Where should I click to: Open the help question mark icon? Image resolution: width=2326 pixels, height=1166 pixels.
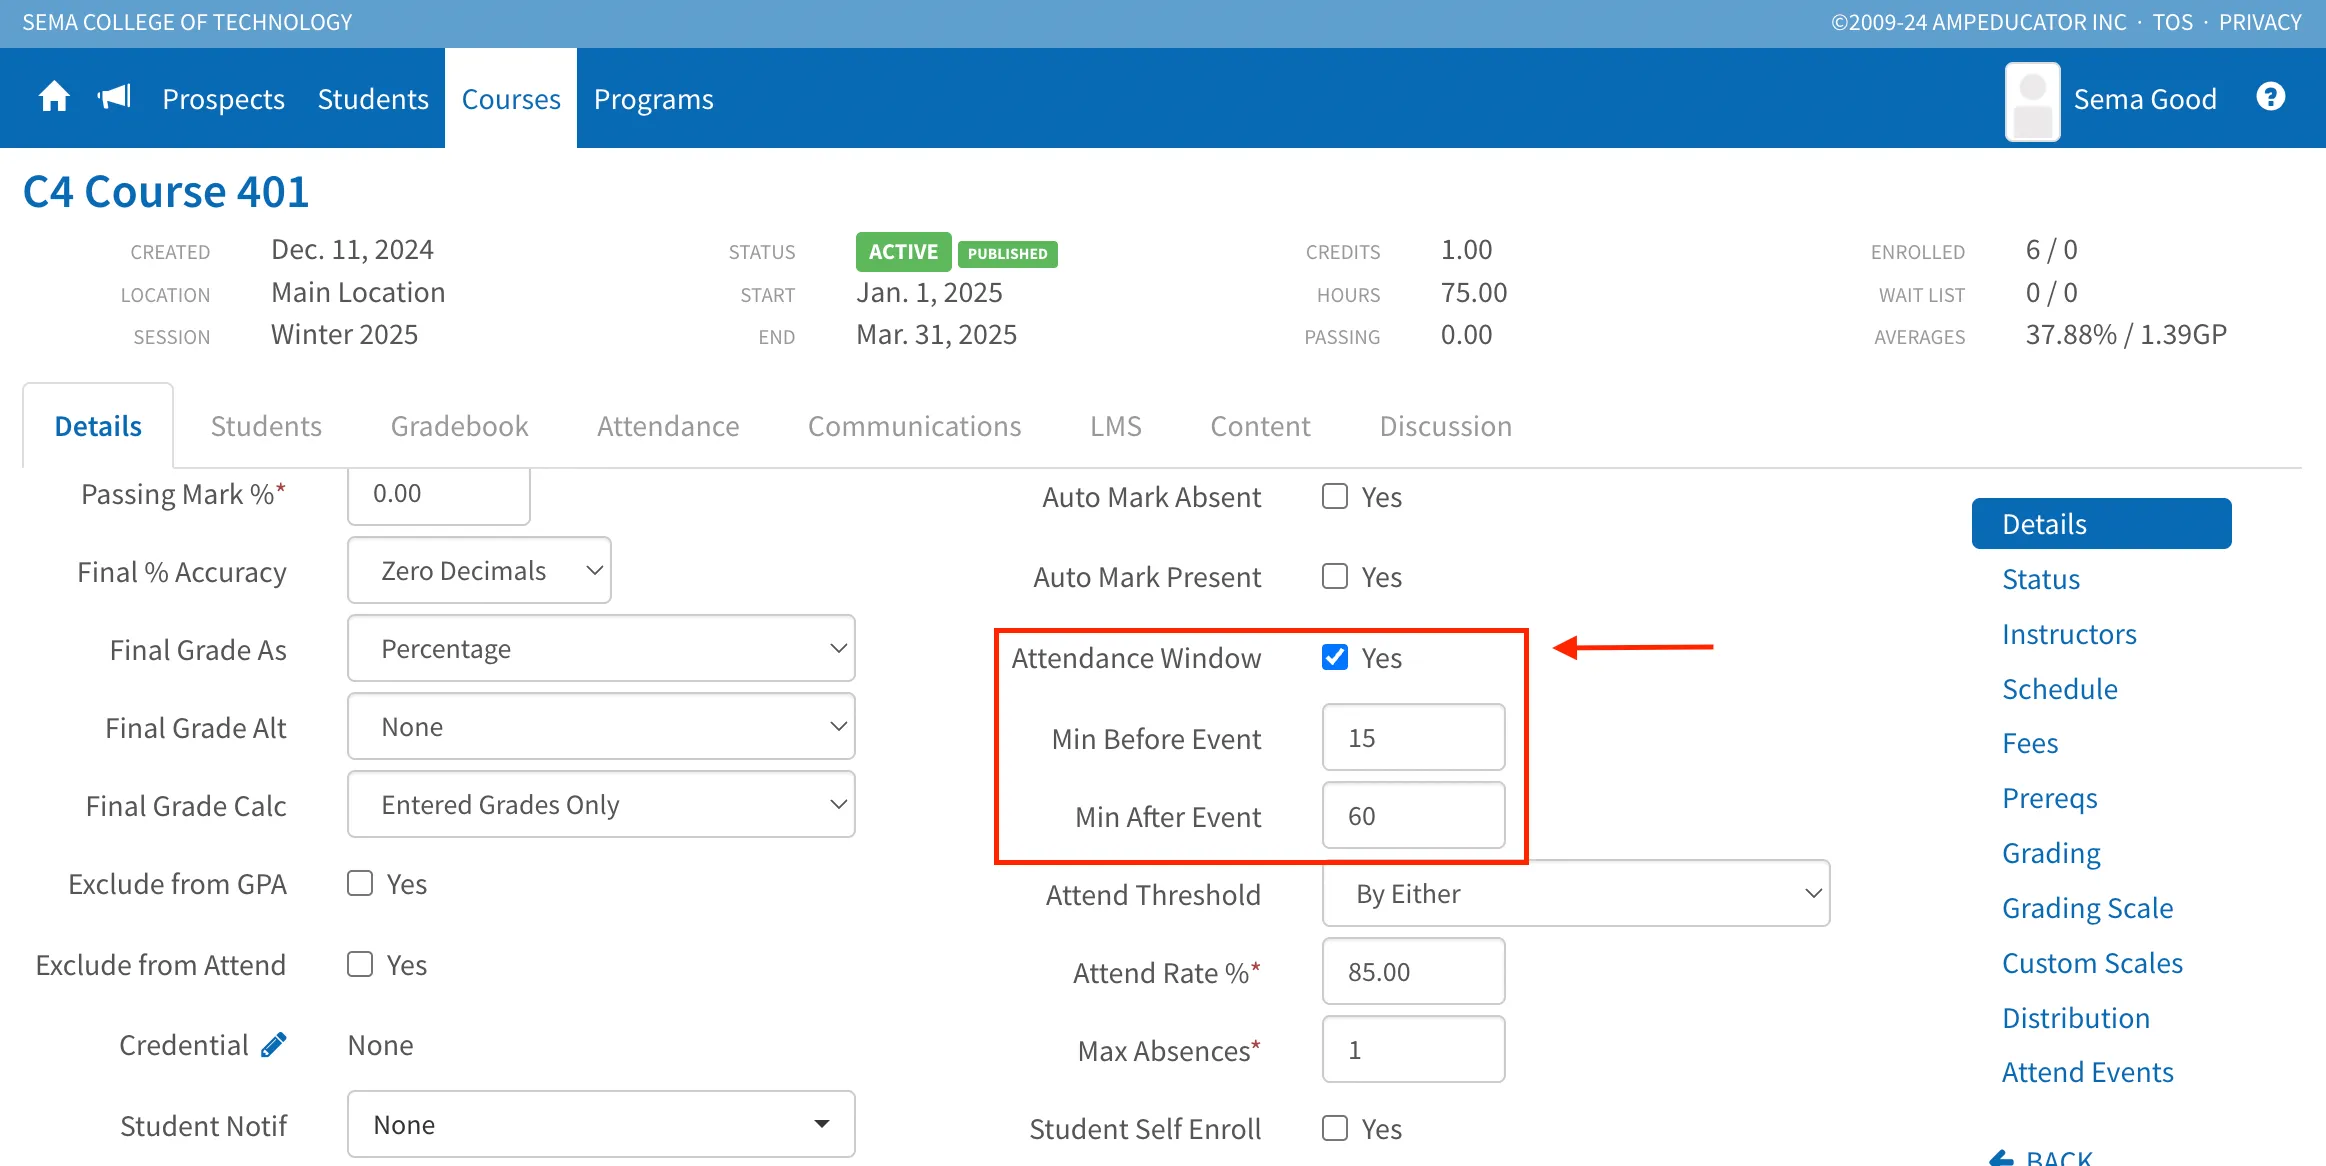(x=2270, y=97)
